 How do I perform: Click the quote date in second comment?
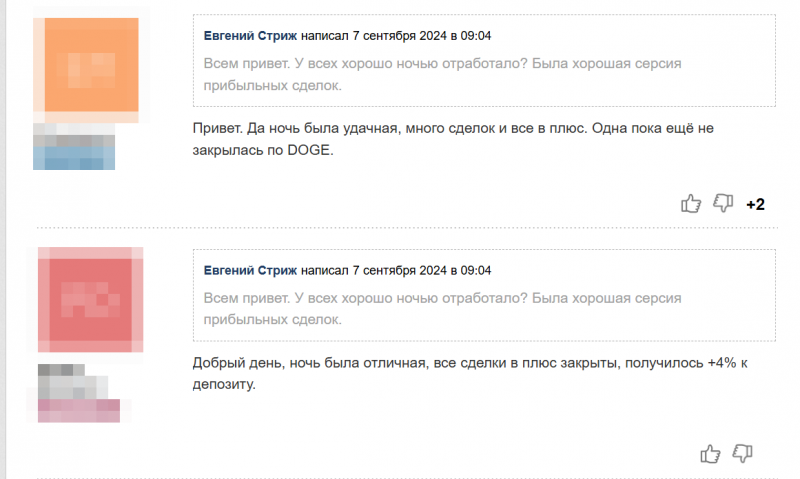(422, 271)
